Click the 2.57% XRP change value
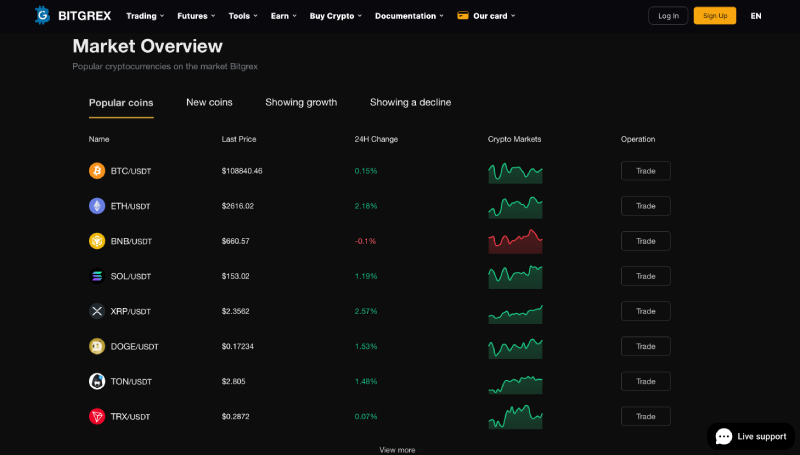Screen dimensions: 800x455 point(366,311)
